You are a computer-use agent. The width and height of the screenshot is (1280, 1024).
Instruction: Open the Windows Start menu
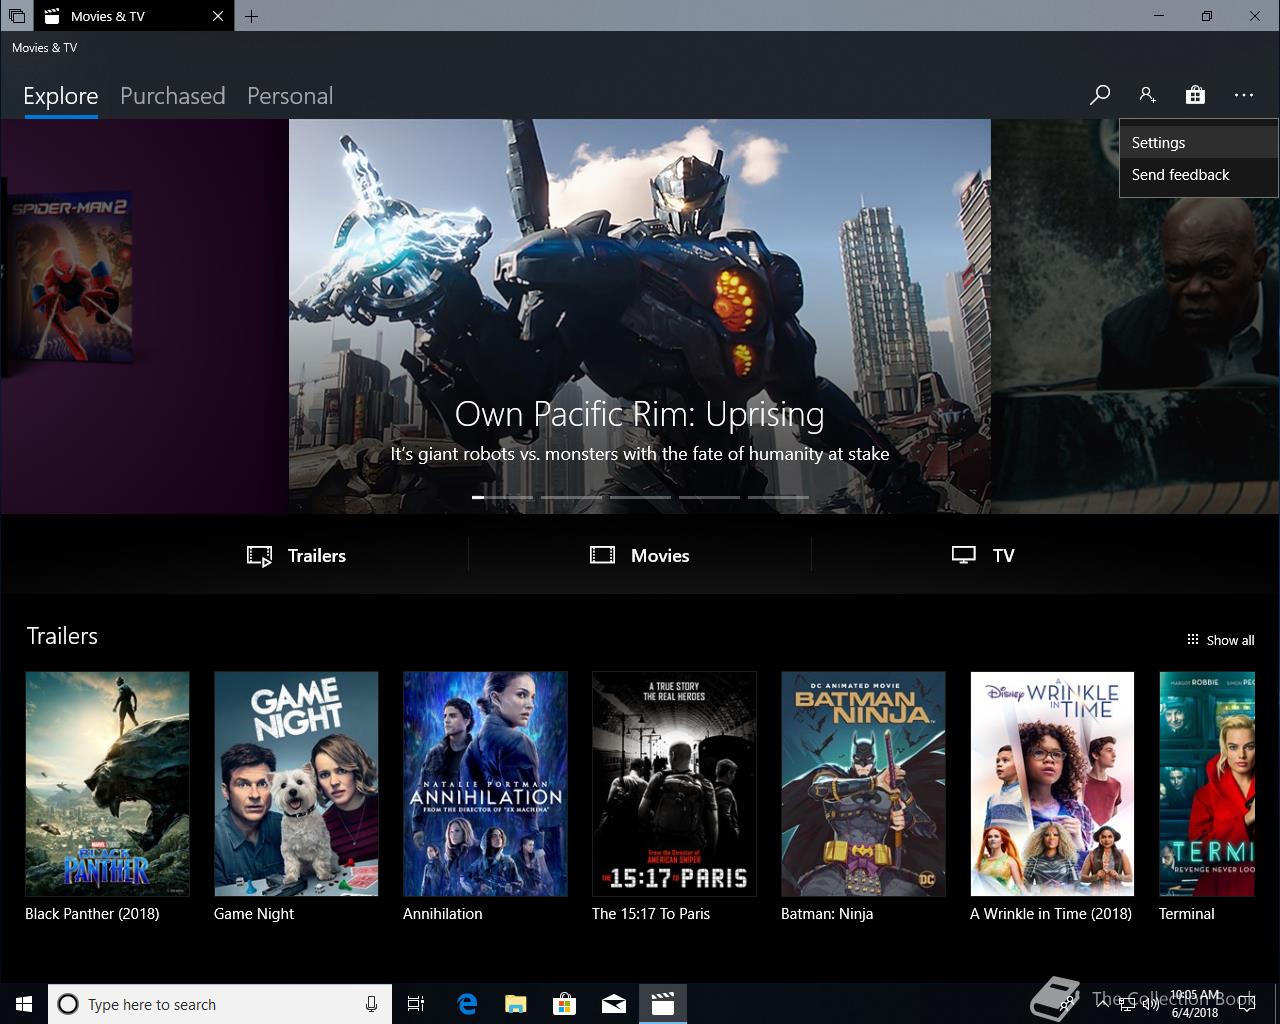(24, 1004)
